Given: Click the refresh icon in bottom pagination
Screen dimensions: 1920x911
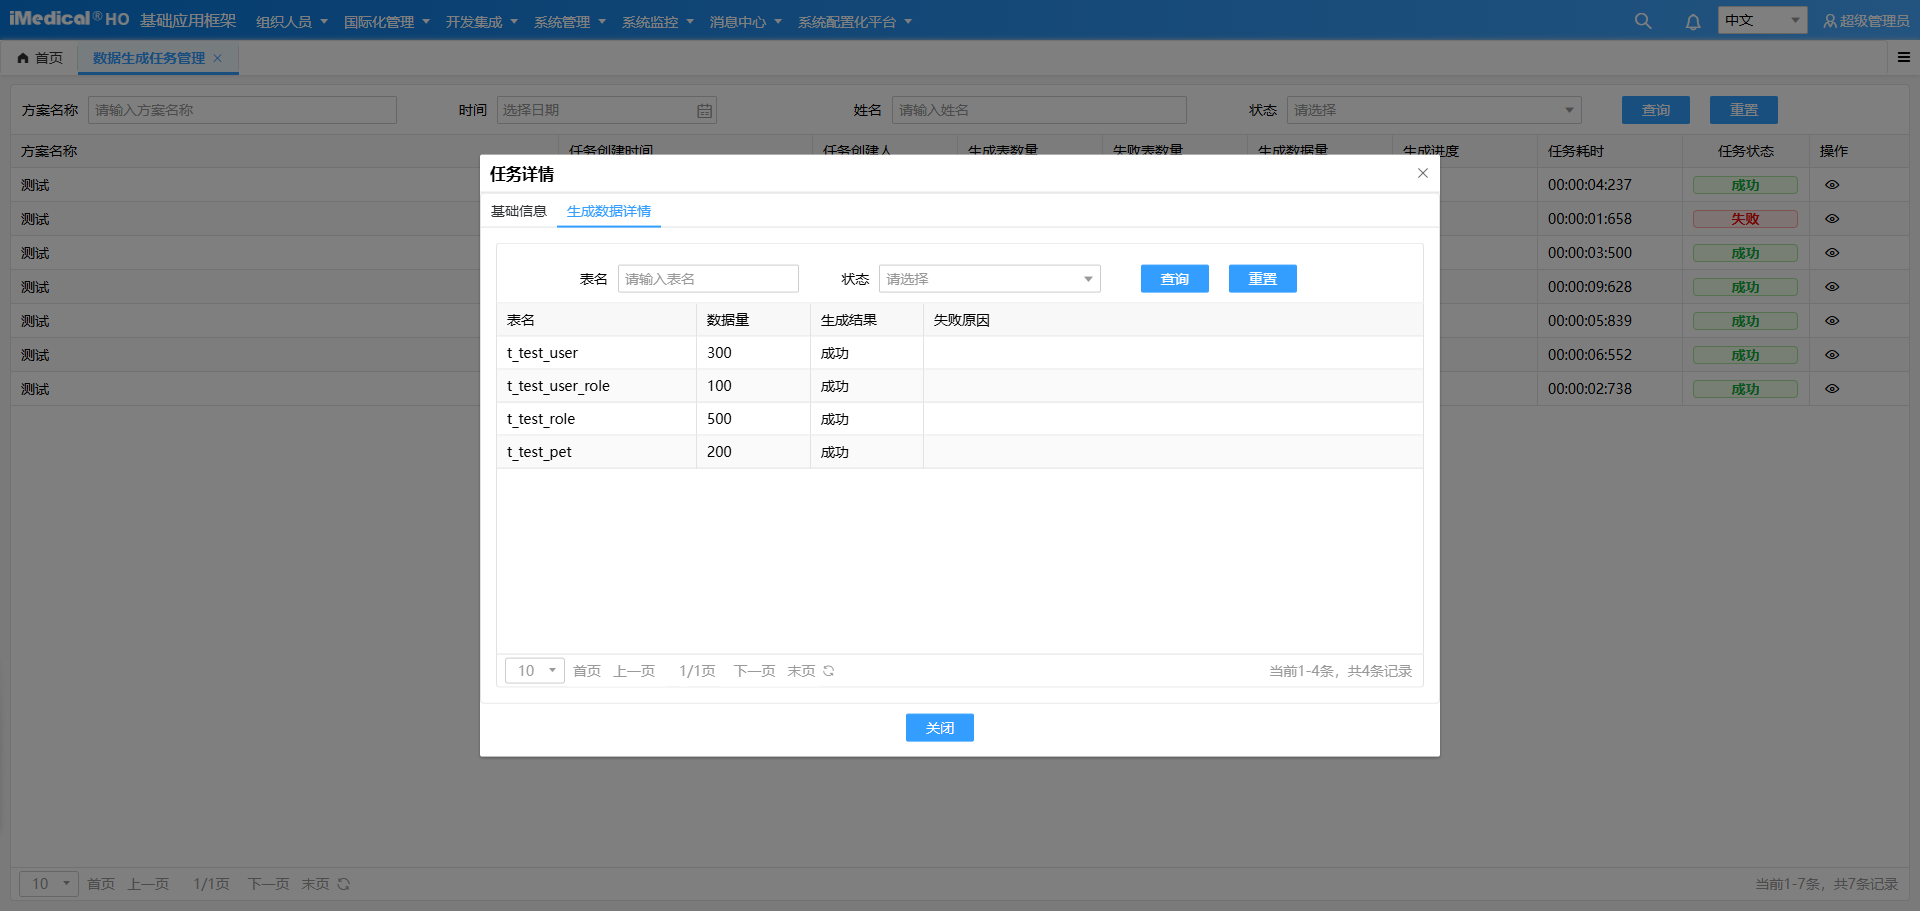Looking at the screenshot, I should pos(344,884).
